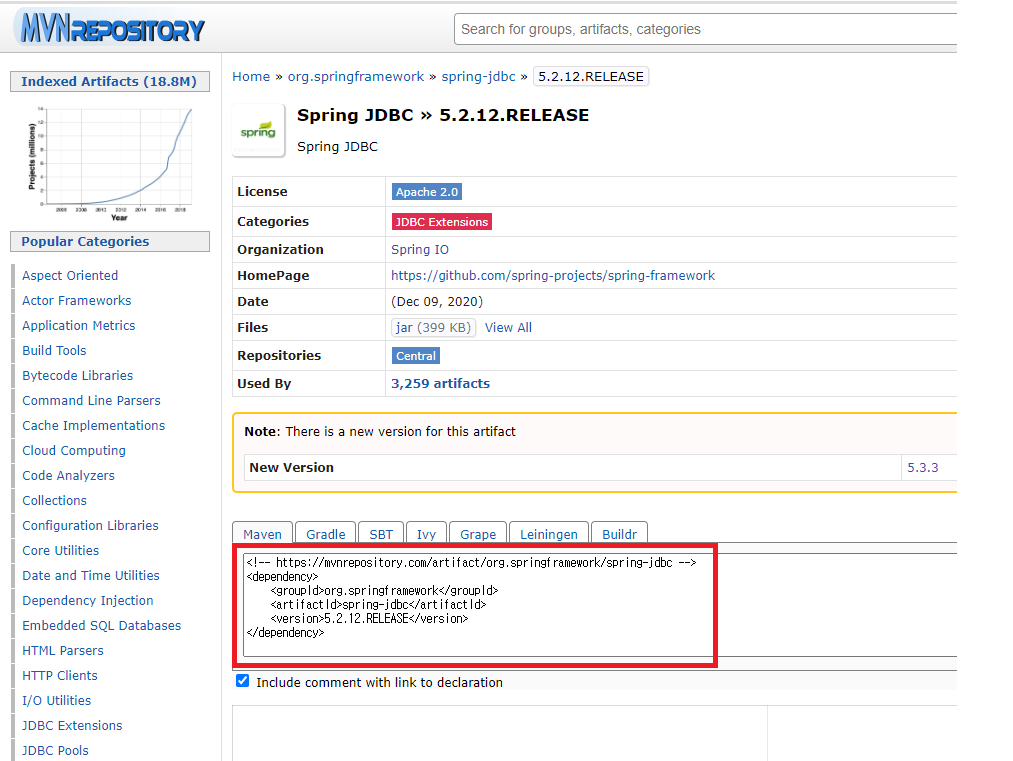Screen dimensions: 1013x761
Task: Click the Spring JDBC » 5.2.12.RELEASE heading
Action: point(443,115)
